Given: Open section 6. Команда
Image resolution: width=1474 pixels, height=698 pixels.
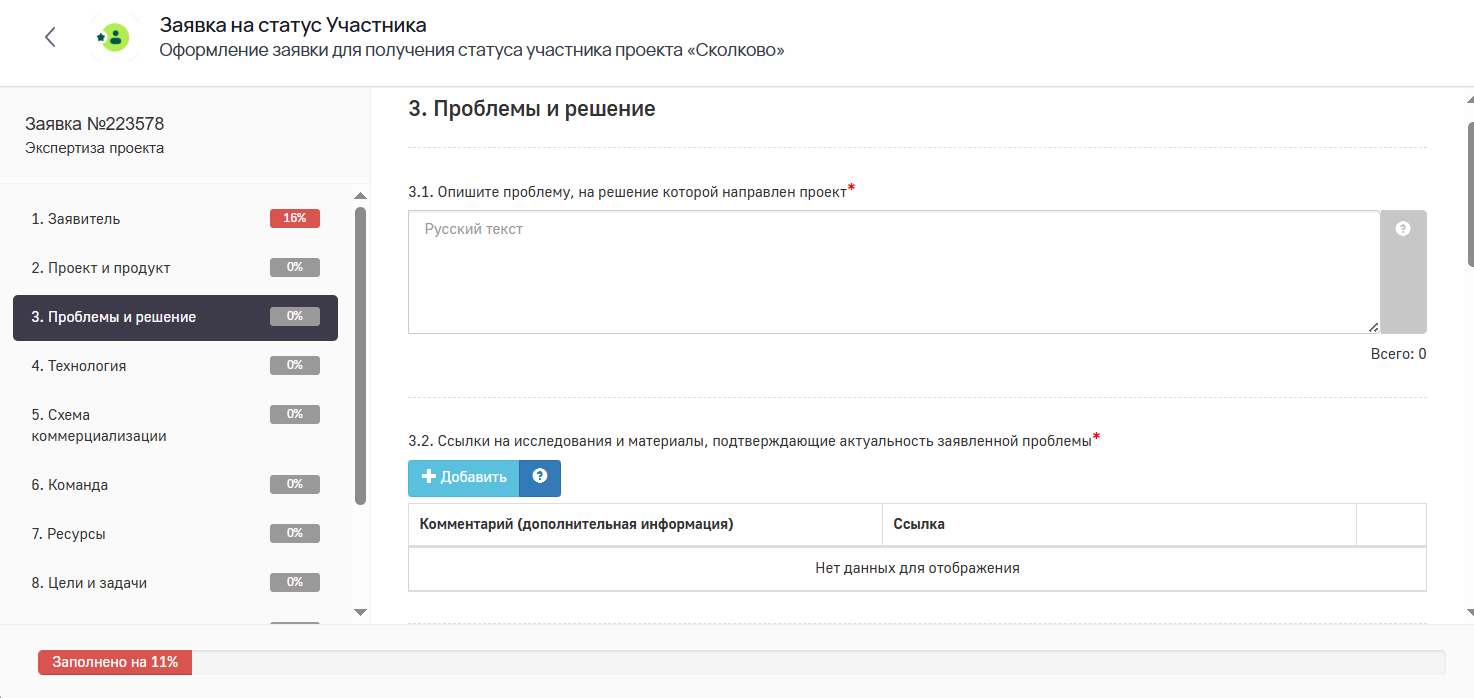Looking at the screenshot, I should point(175,485).
